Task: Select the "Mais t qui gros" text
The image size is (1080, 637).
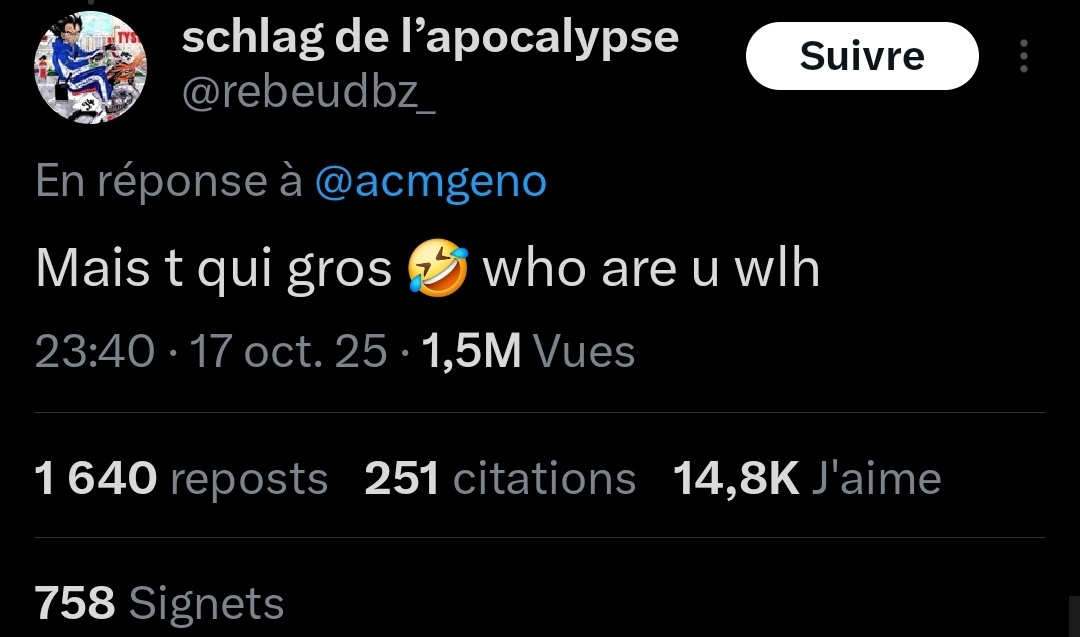Action: [x=213, y=270]
